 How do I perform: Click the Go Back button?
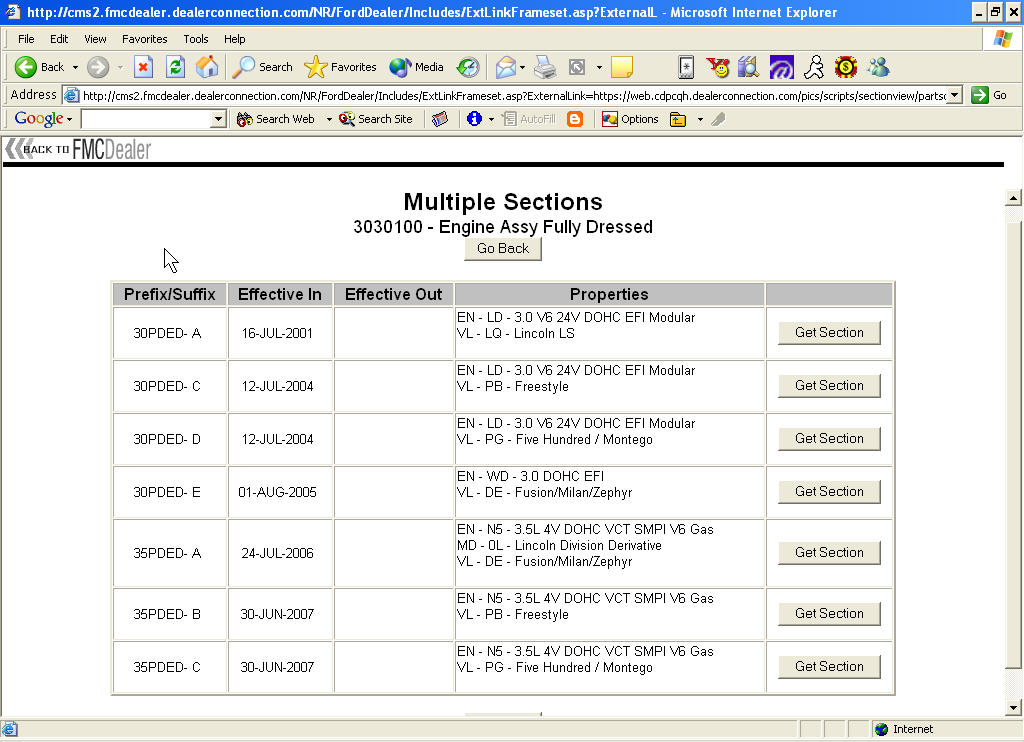point(502,248)
